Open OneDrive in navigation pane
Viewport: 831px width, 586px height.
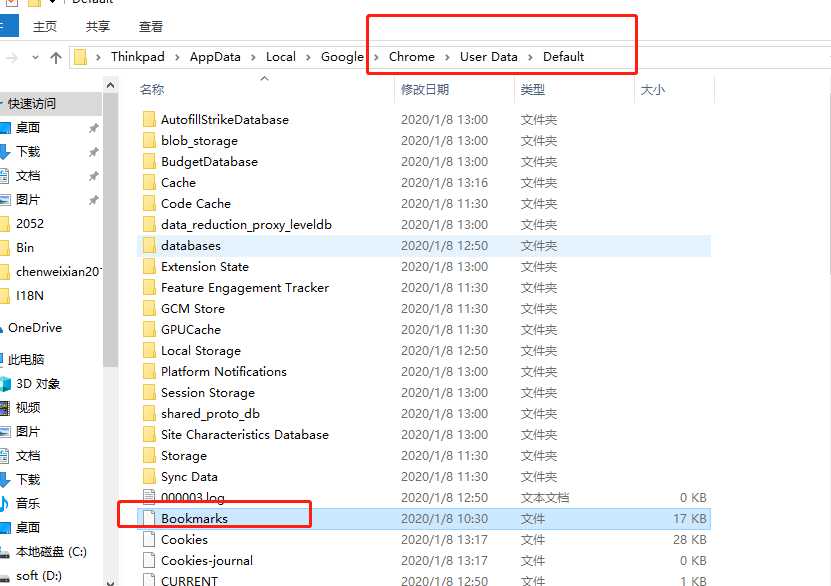click(35, 328)
